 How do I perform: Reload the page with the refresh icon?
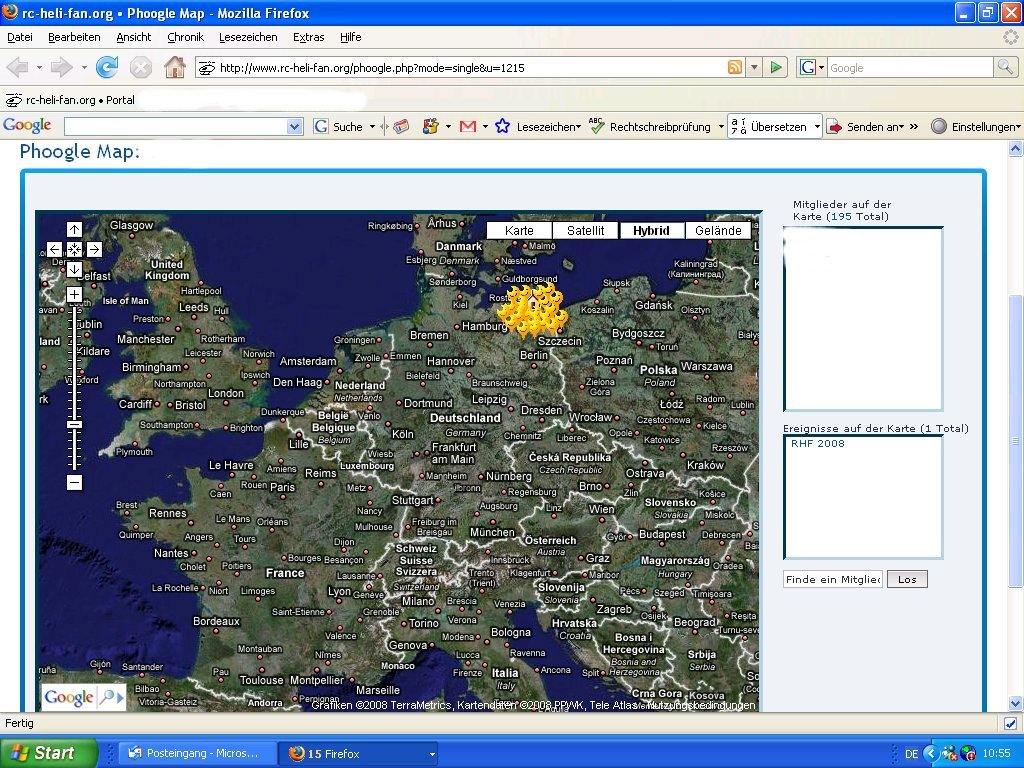click(106, 67)
